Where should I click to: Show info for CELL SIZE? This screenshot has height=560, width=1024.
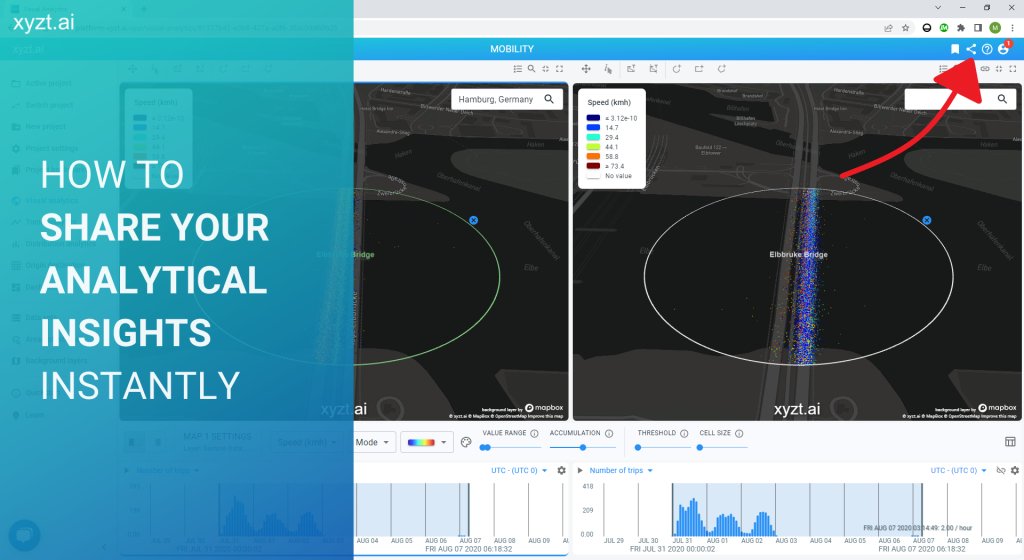point(739,433)
